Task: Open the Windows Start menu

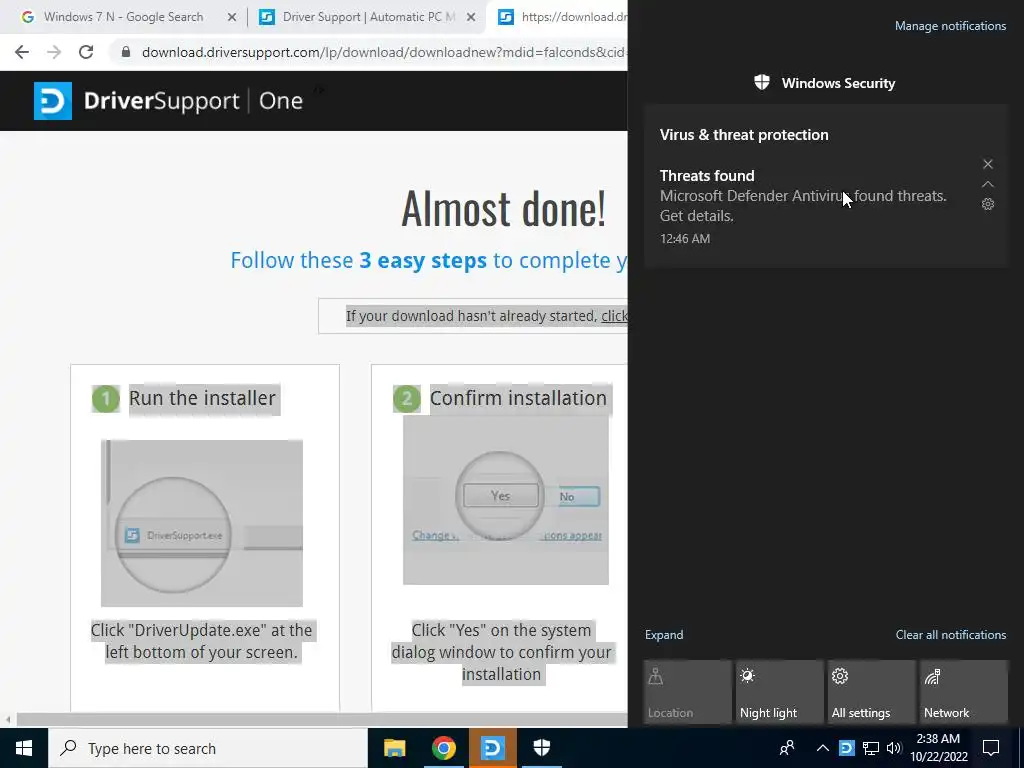Action: tap(24, 748)
